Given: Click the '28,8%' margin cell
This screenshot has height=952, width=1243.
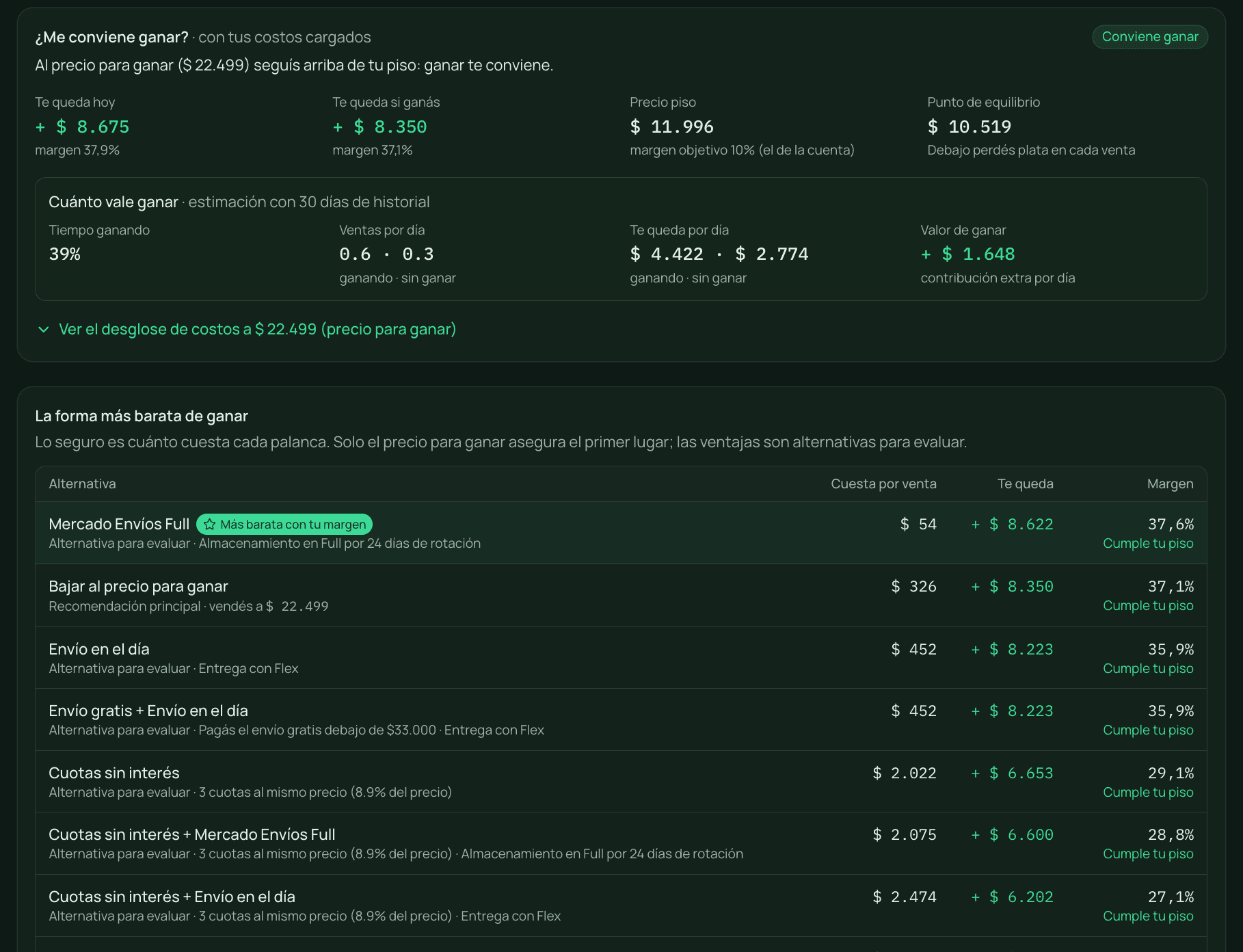Looking at the screenshot, I should click(1171, 835).
